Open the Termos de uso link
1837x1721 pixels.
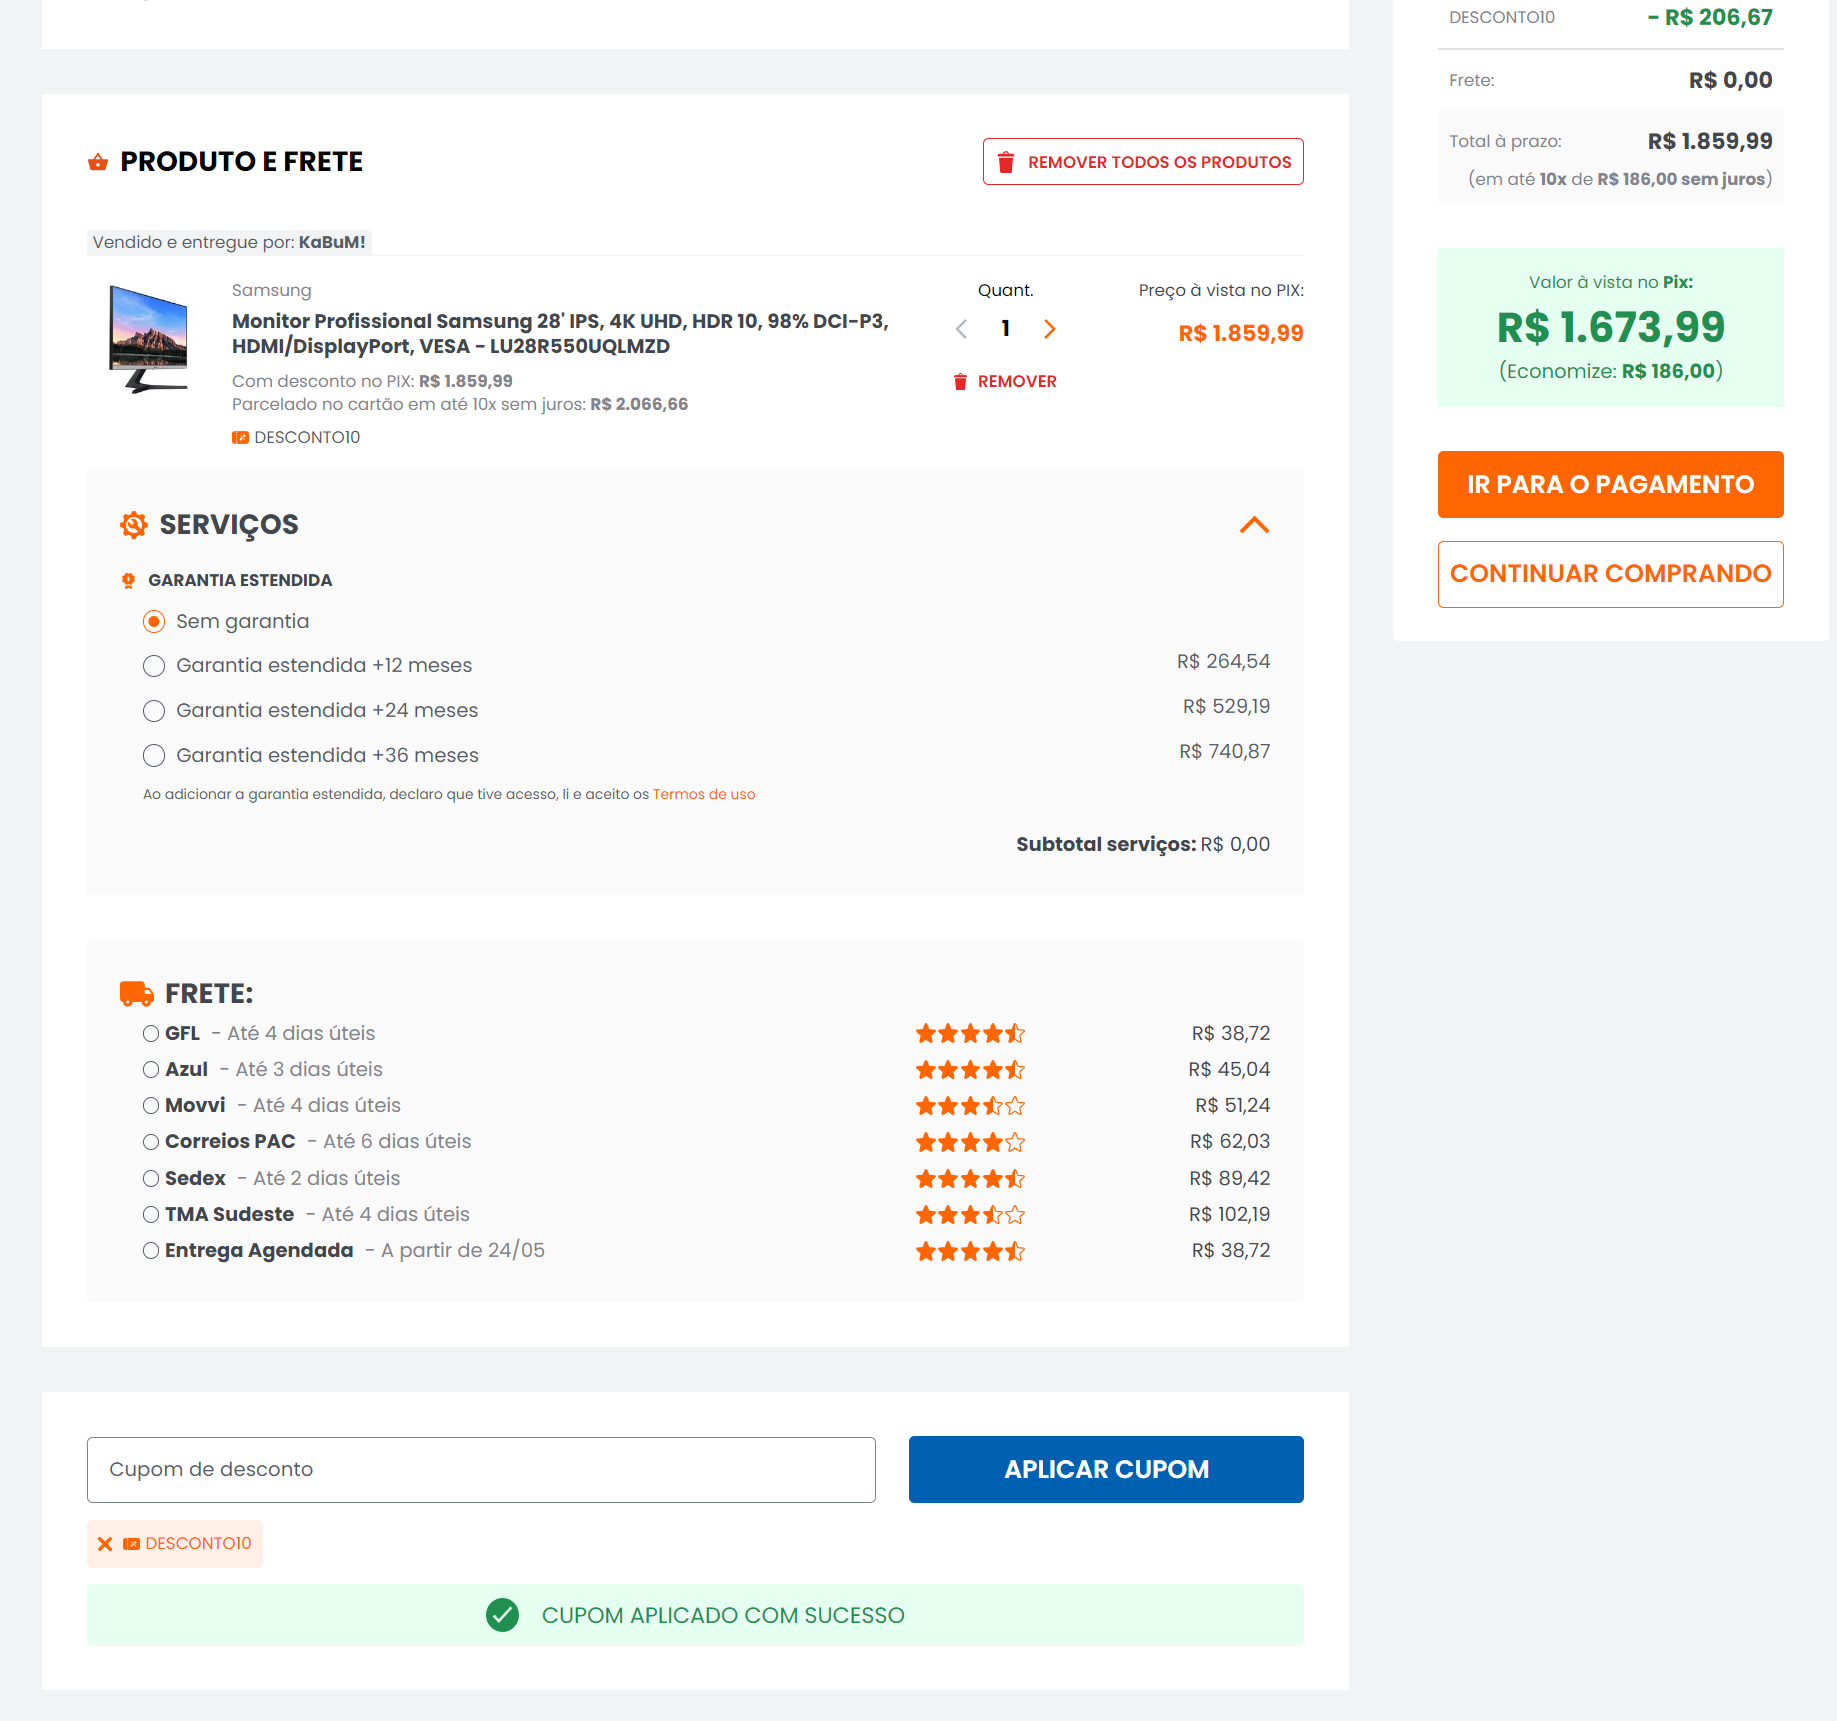704,795
